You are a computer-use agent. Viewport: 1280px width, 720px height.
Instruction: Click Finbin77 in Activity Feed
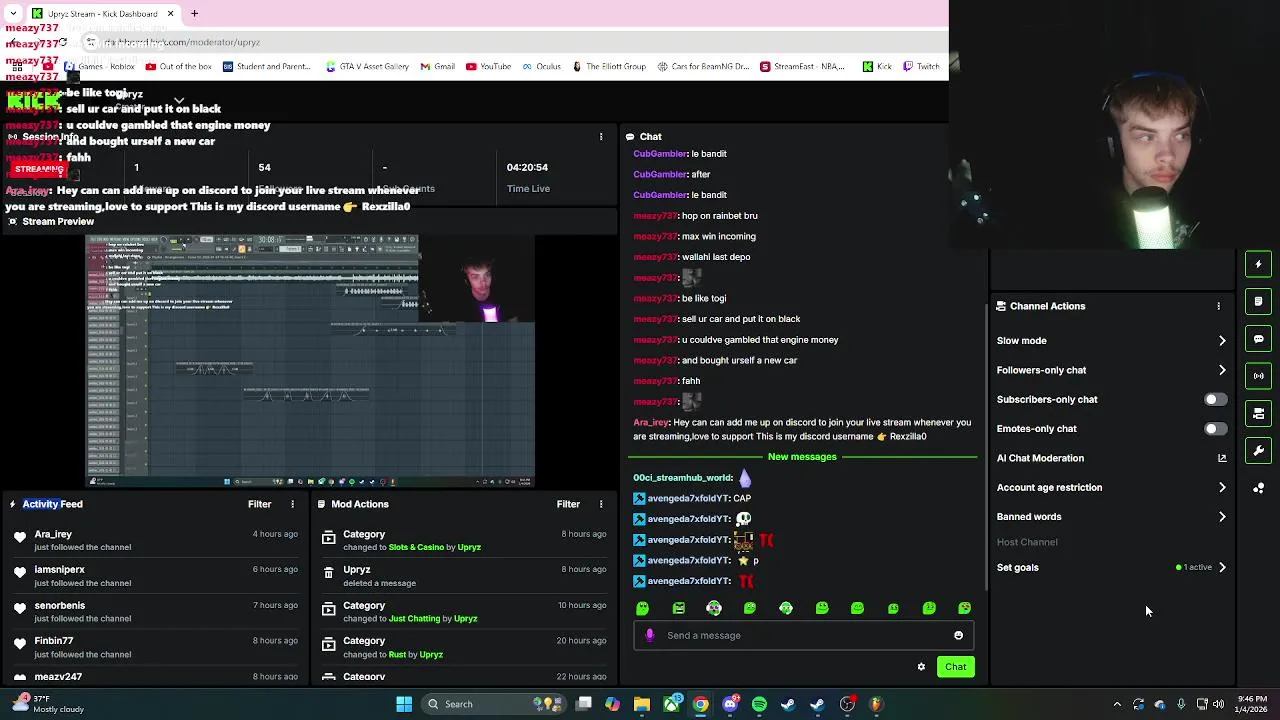pyautogui.click(x=53, y=641)
